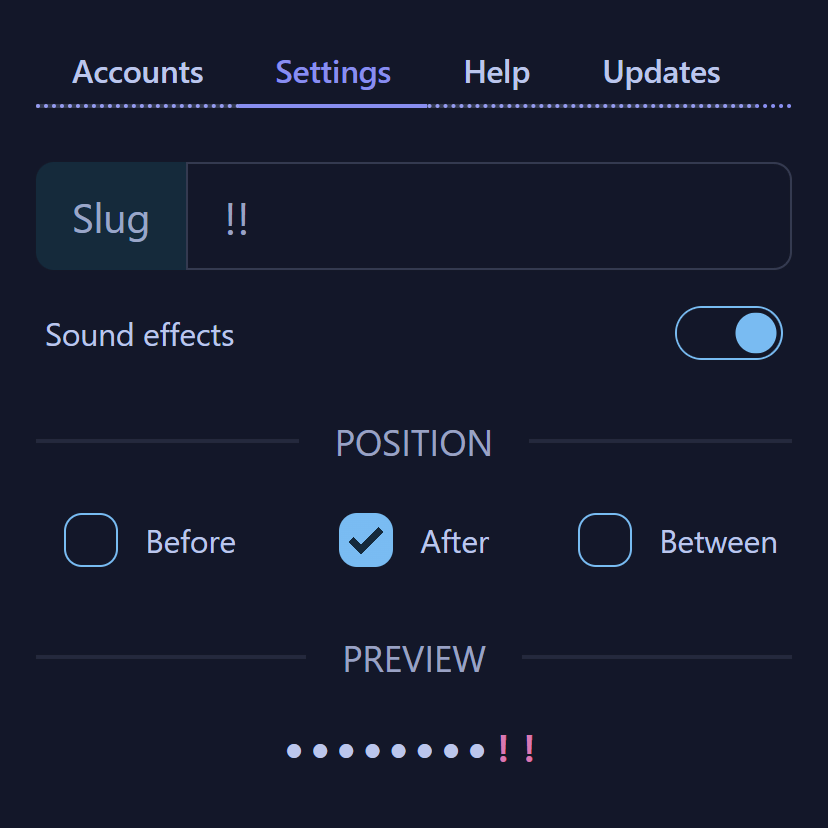Click inside the Slug input field
The height and width of the screenshot is (828, 828).
coord(490,216)
